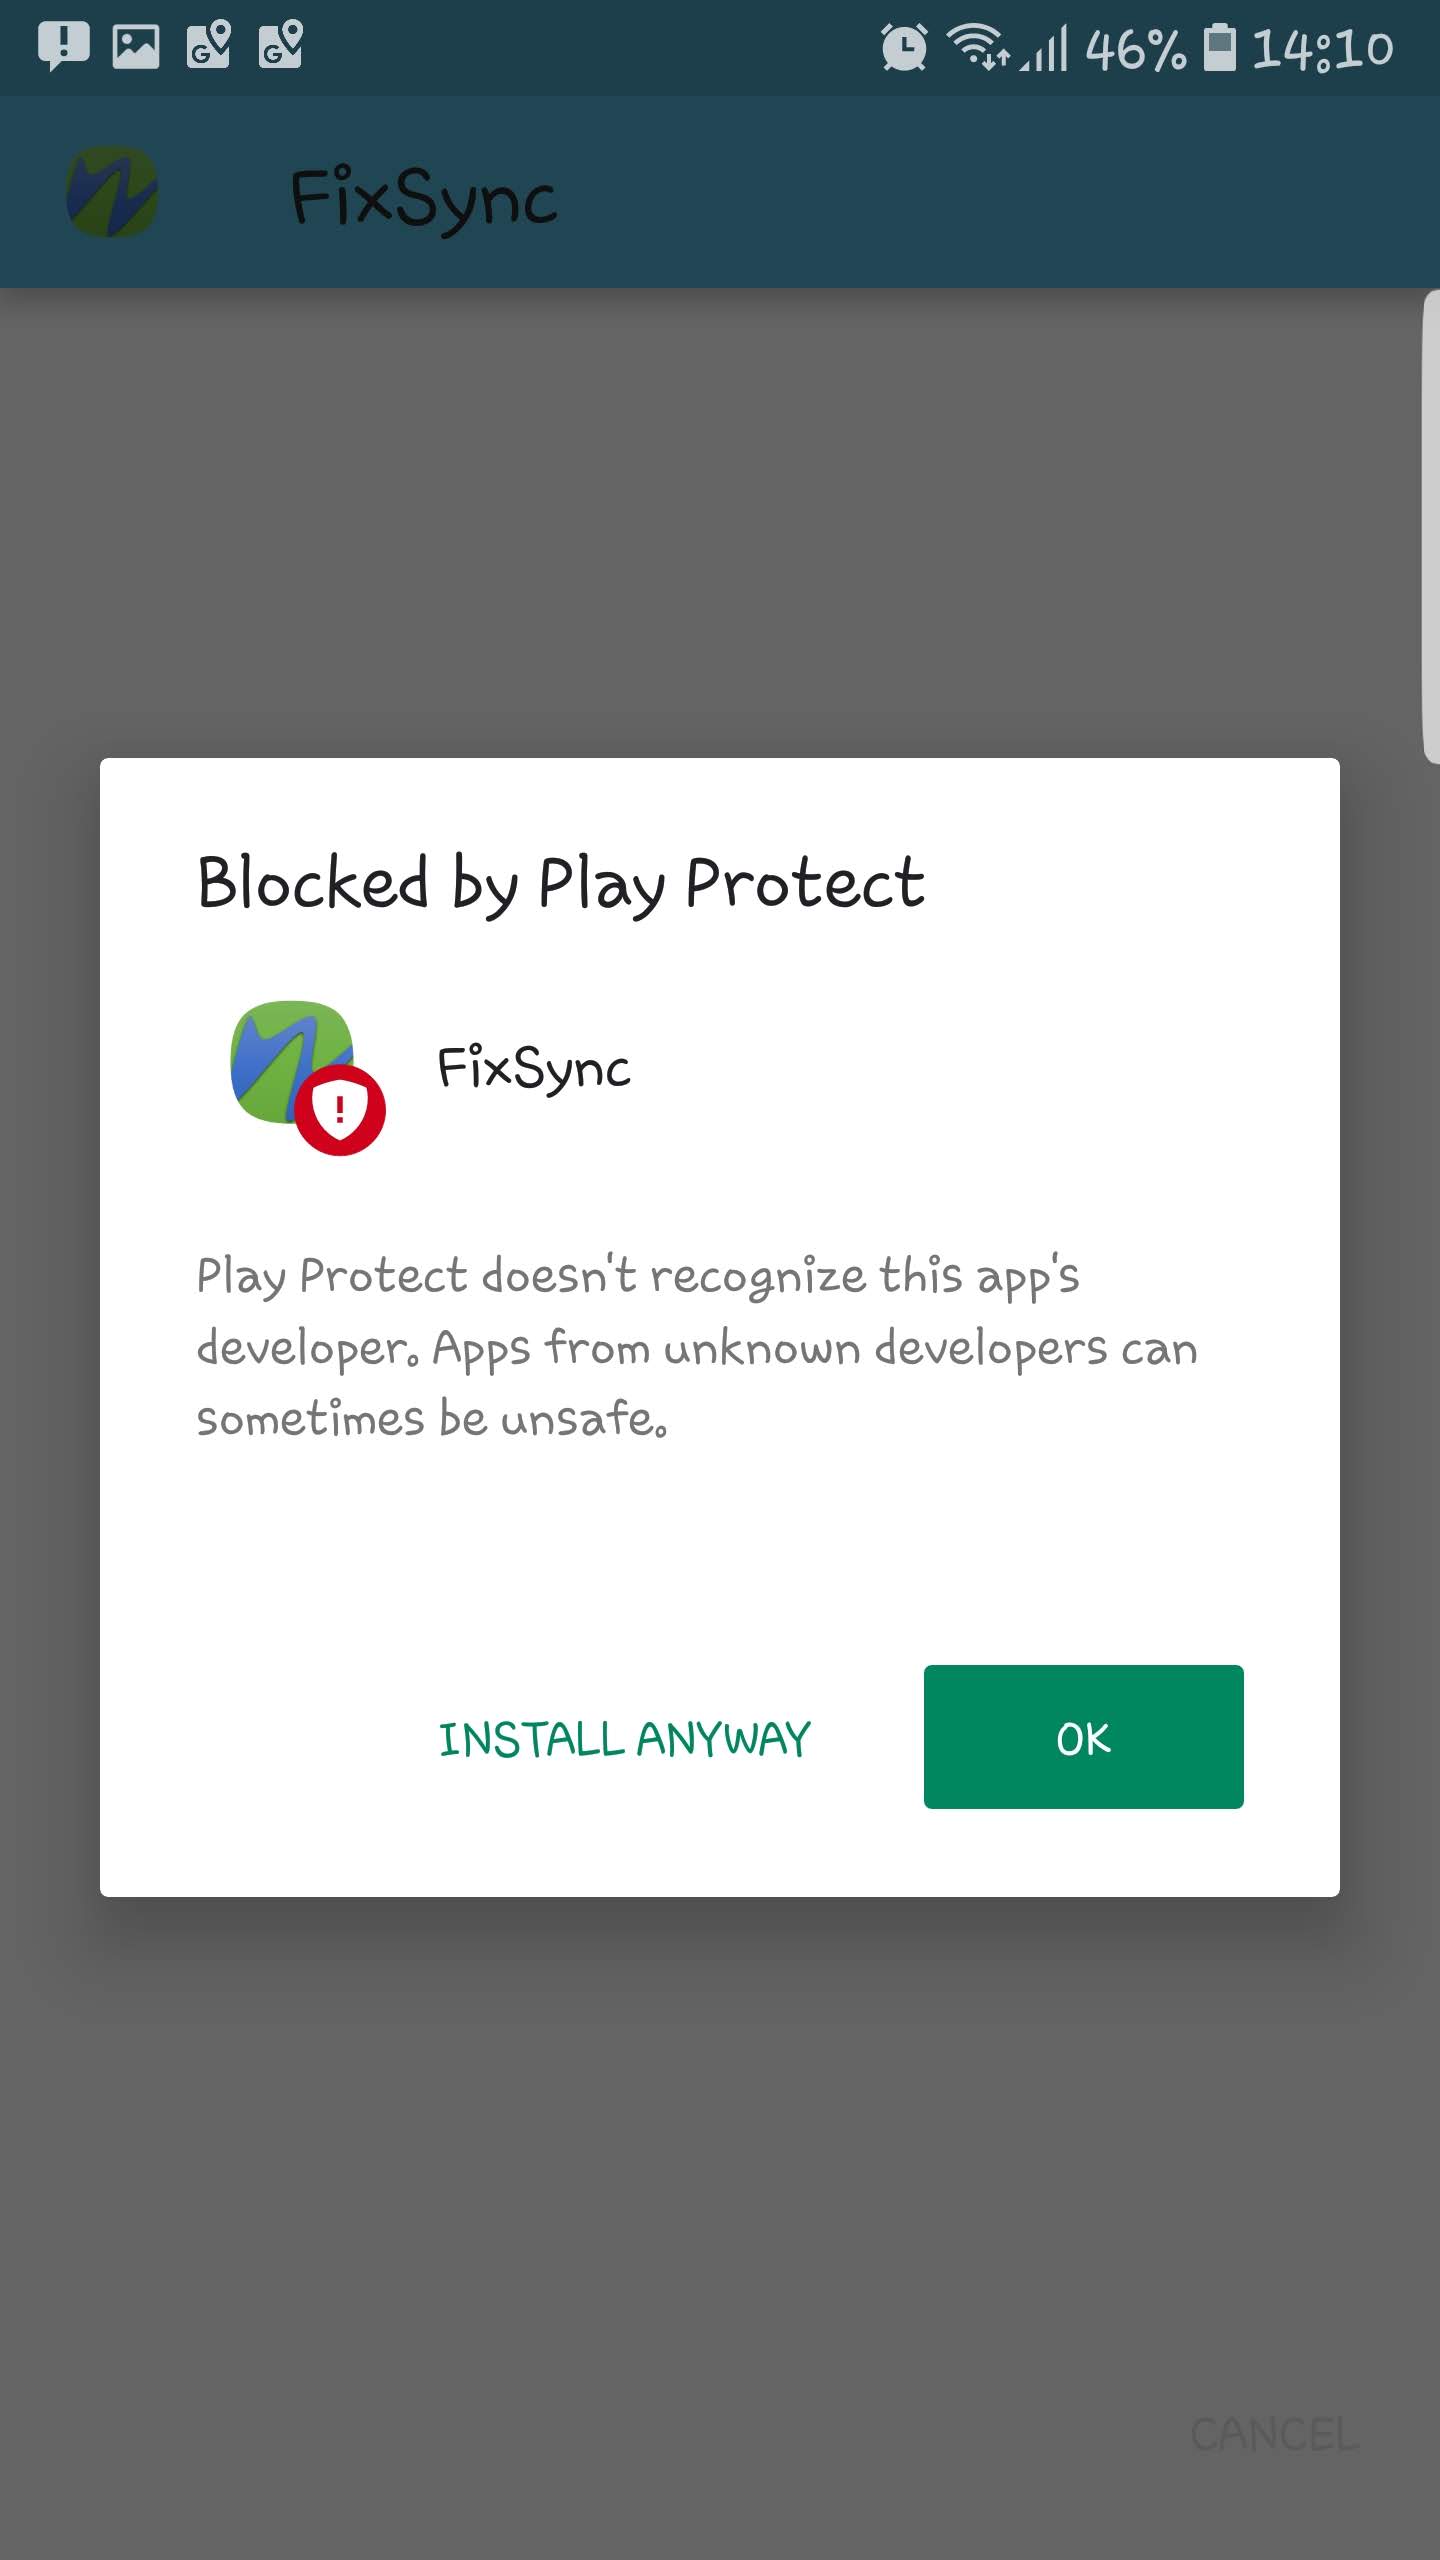Tap the red warning shield badge
The image size is (1440, 2560).
[340, 1110]
